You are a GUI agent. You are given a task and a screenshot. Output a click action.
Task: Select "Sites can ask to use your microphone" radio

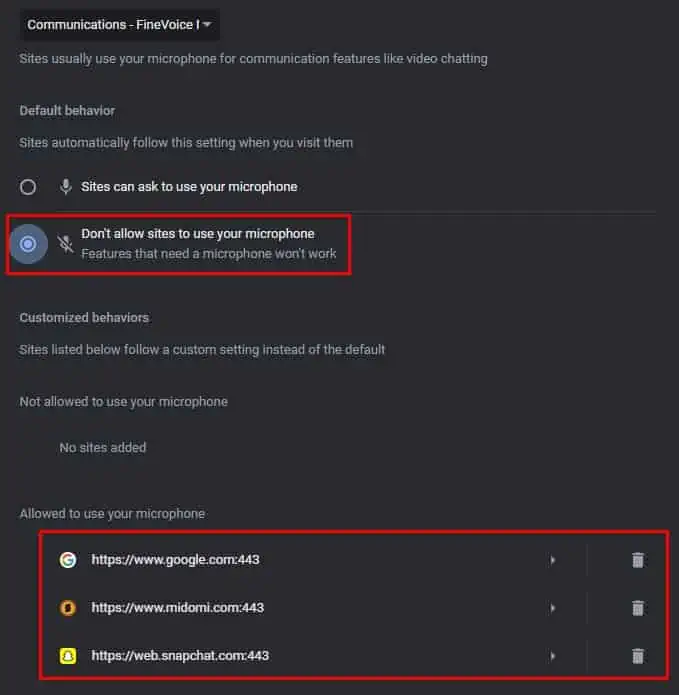(x=28, y=187)
